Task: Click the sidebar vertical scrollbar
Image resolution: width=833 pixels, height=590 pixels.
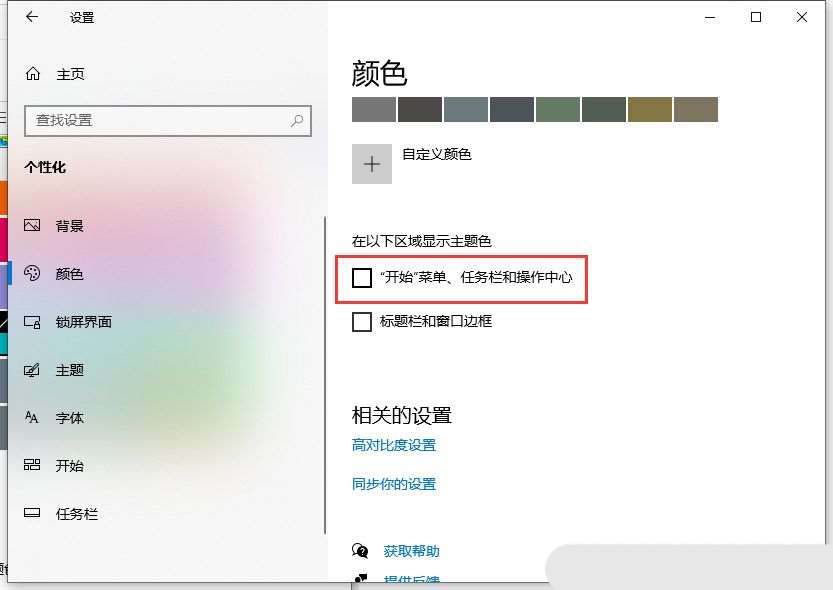Action: [x=325, y=375]
